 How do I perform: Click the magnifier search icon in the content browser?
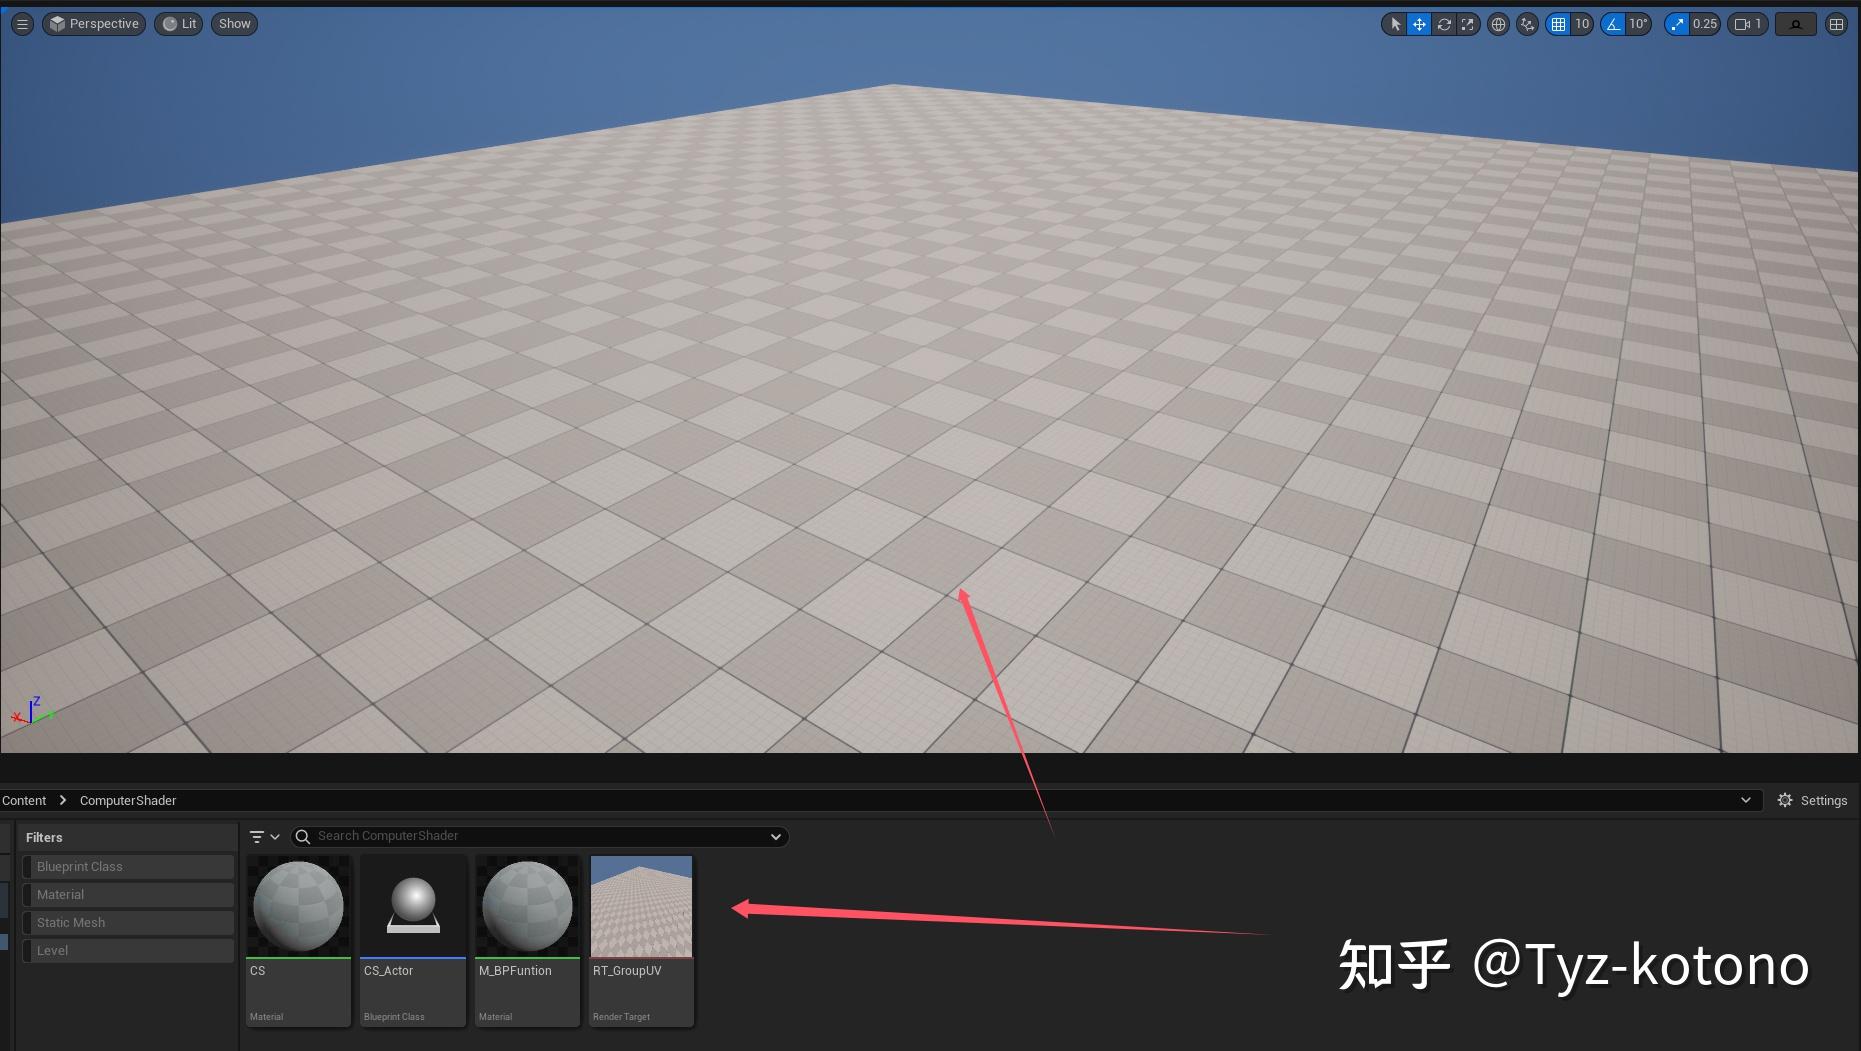coord(302,836)
